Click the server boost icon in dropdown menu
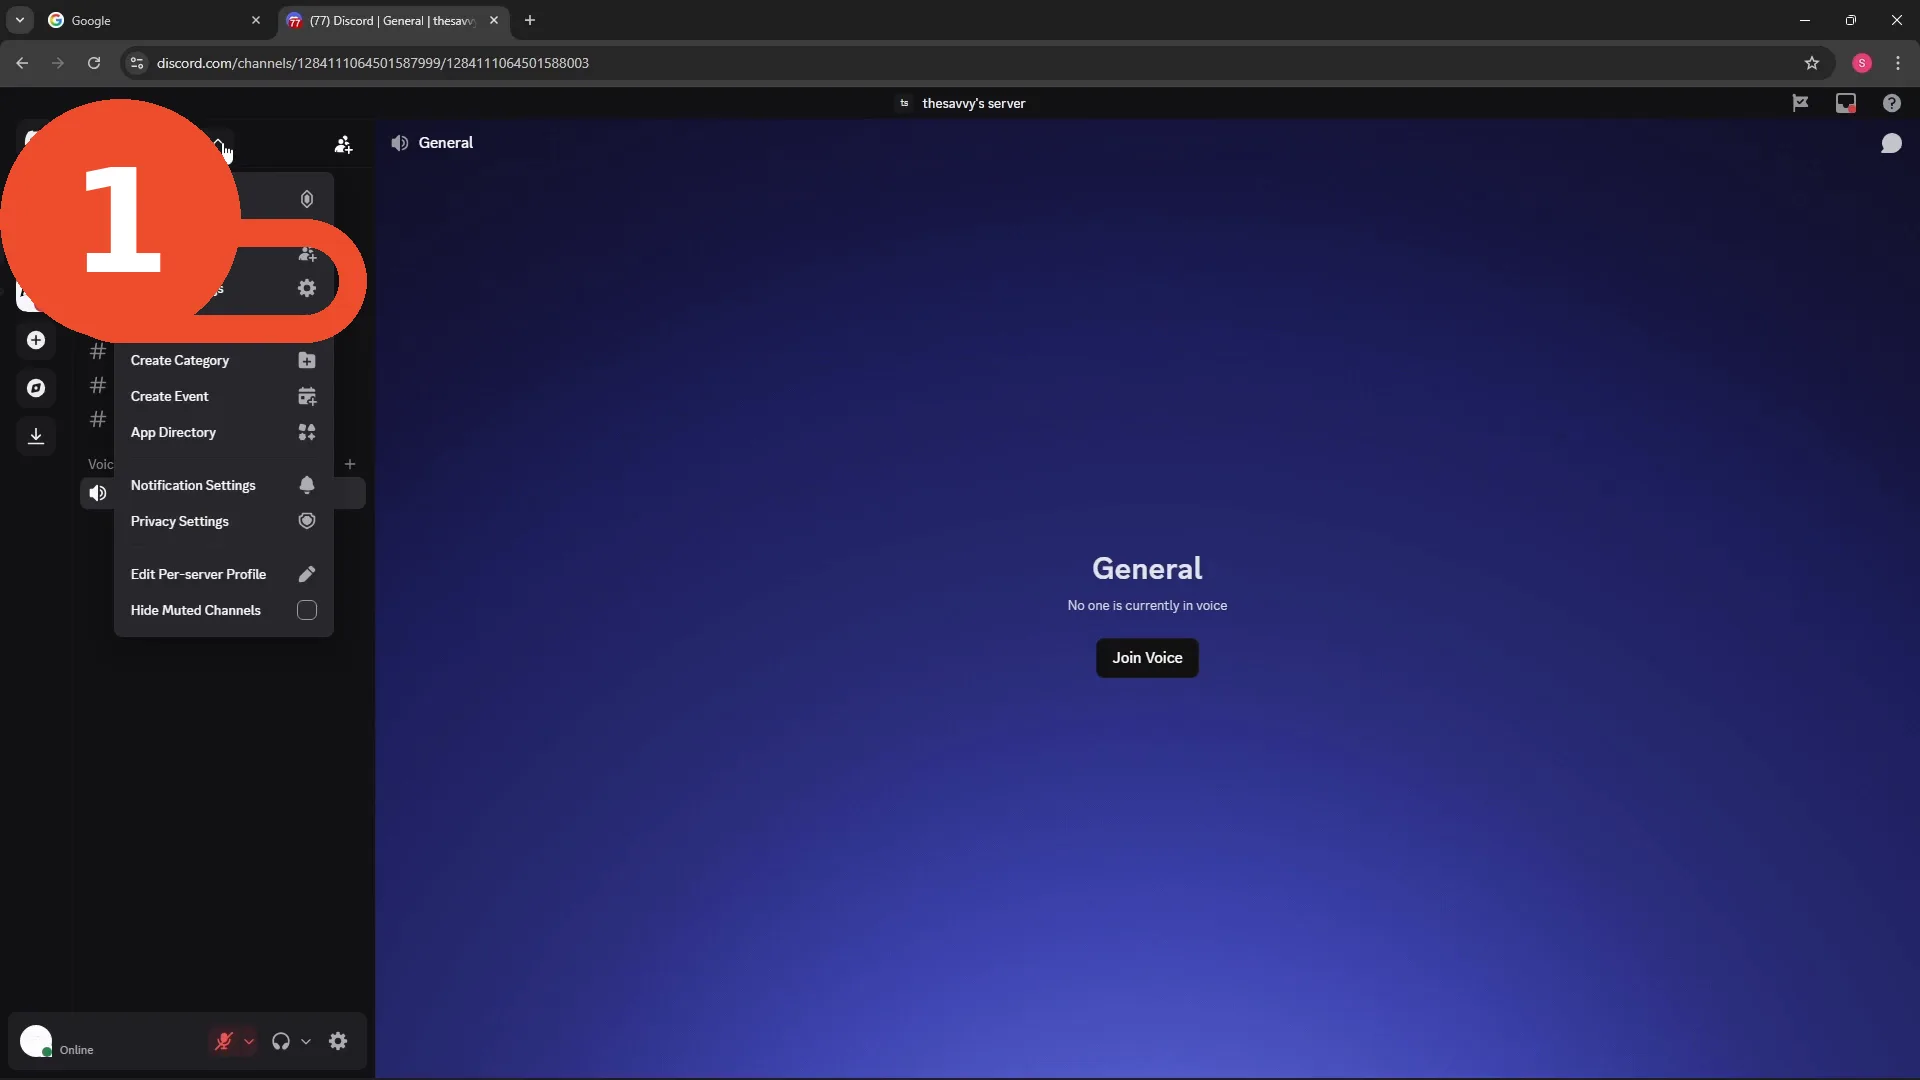This screenshot has width=1920, height=1080. (x=307, y=199)
